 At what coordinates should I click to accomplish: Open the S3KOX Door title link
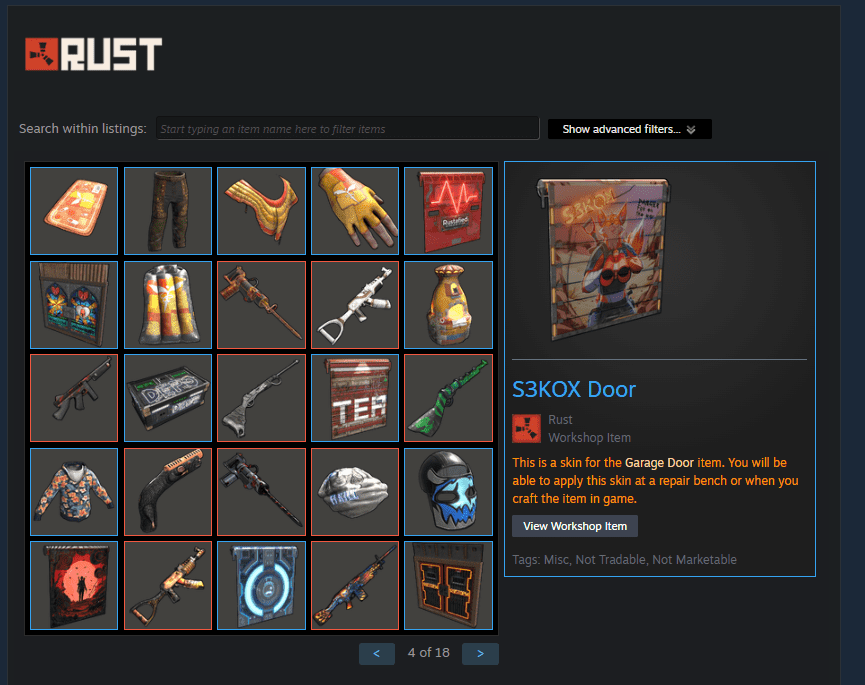coord(574,389)
